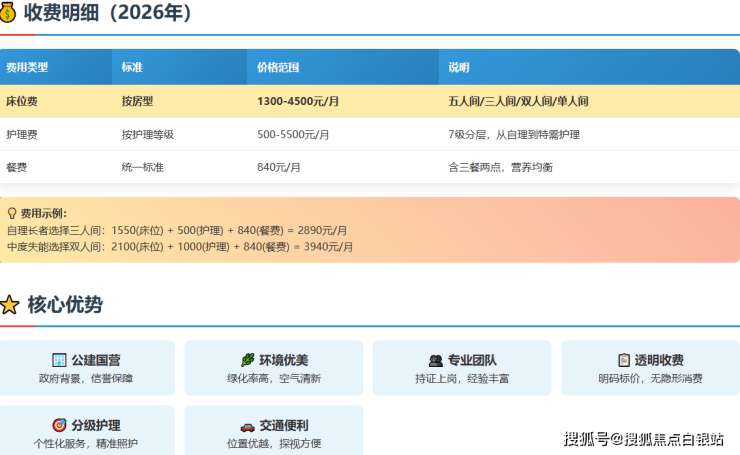Click the 搜狐号@搜狐焦点白银站 watermark
740x455 pixels.
coord(644,439)
